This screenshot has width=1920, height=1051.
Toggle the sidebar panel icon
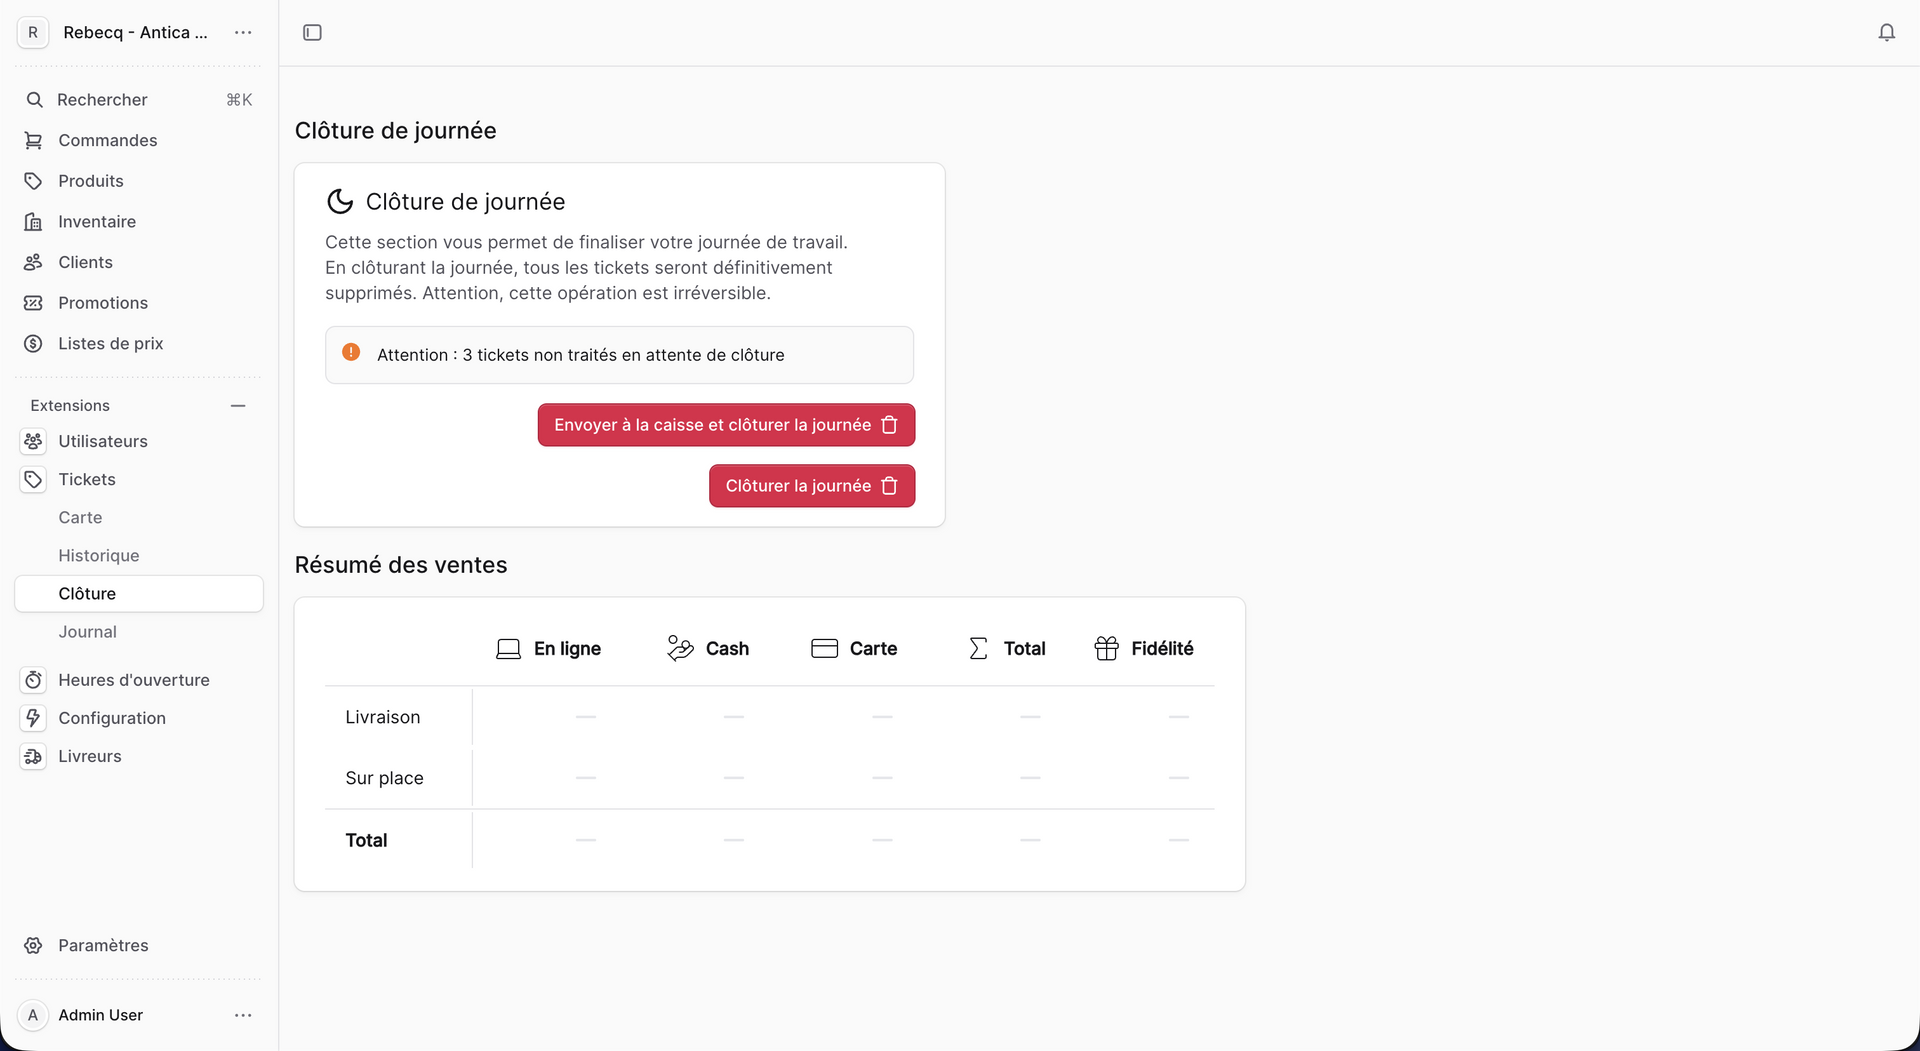click(312, 33)
